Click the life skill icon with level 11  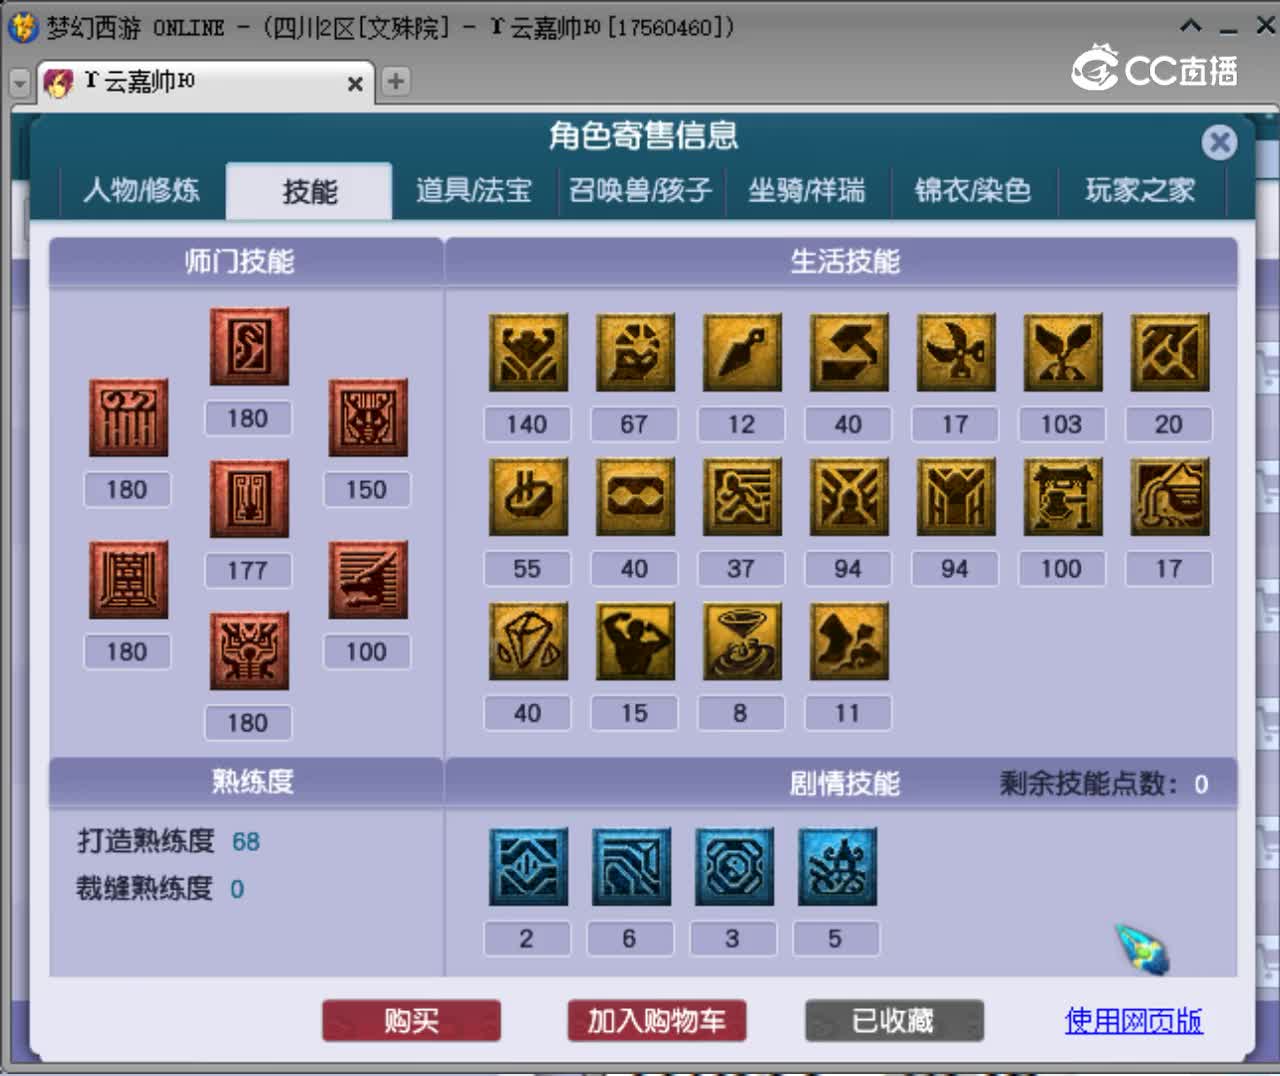tap(849, 641)
